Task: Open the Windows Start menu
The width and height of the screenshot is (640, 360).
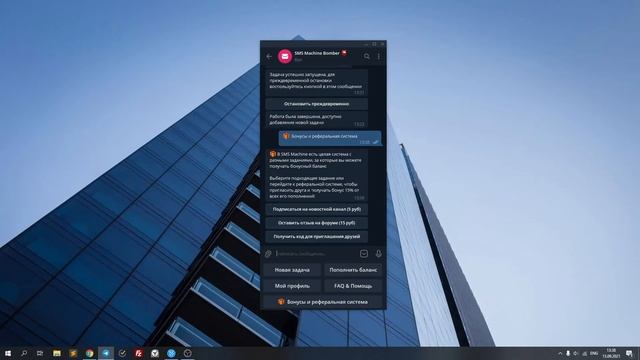Action: pyautogui.click(x=8, y=353)
